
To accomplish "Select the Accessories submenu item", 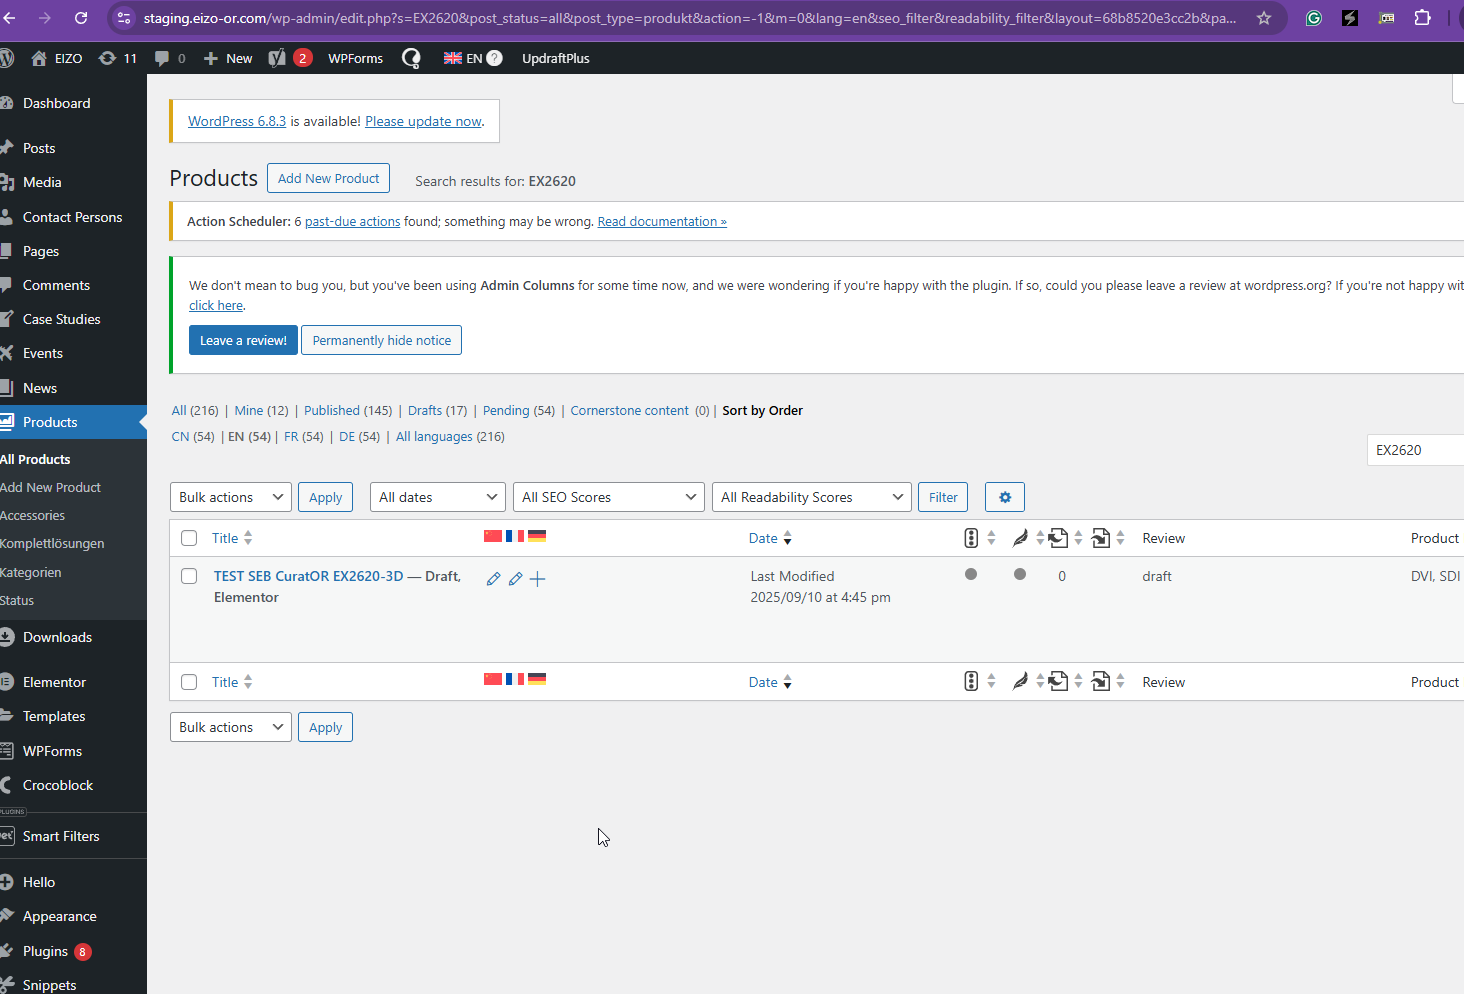I will [x=33, y=515].
